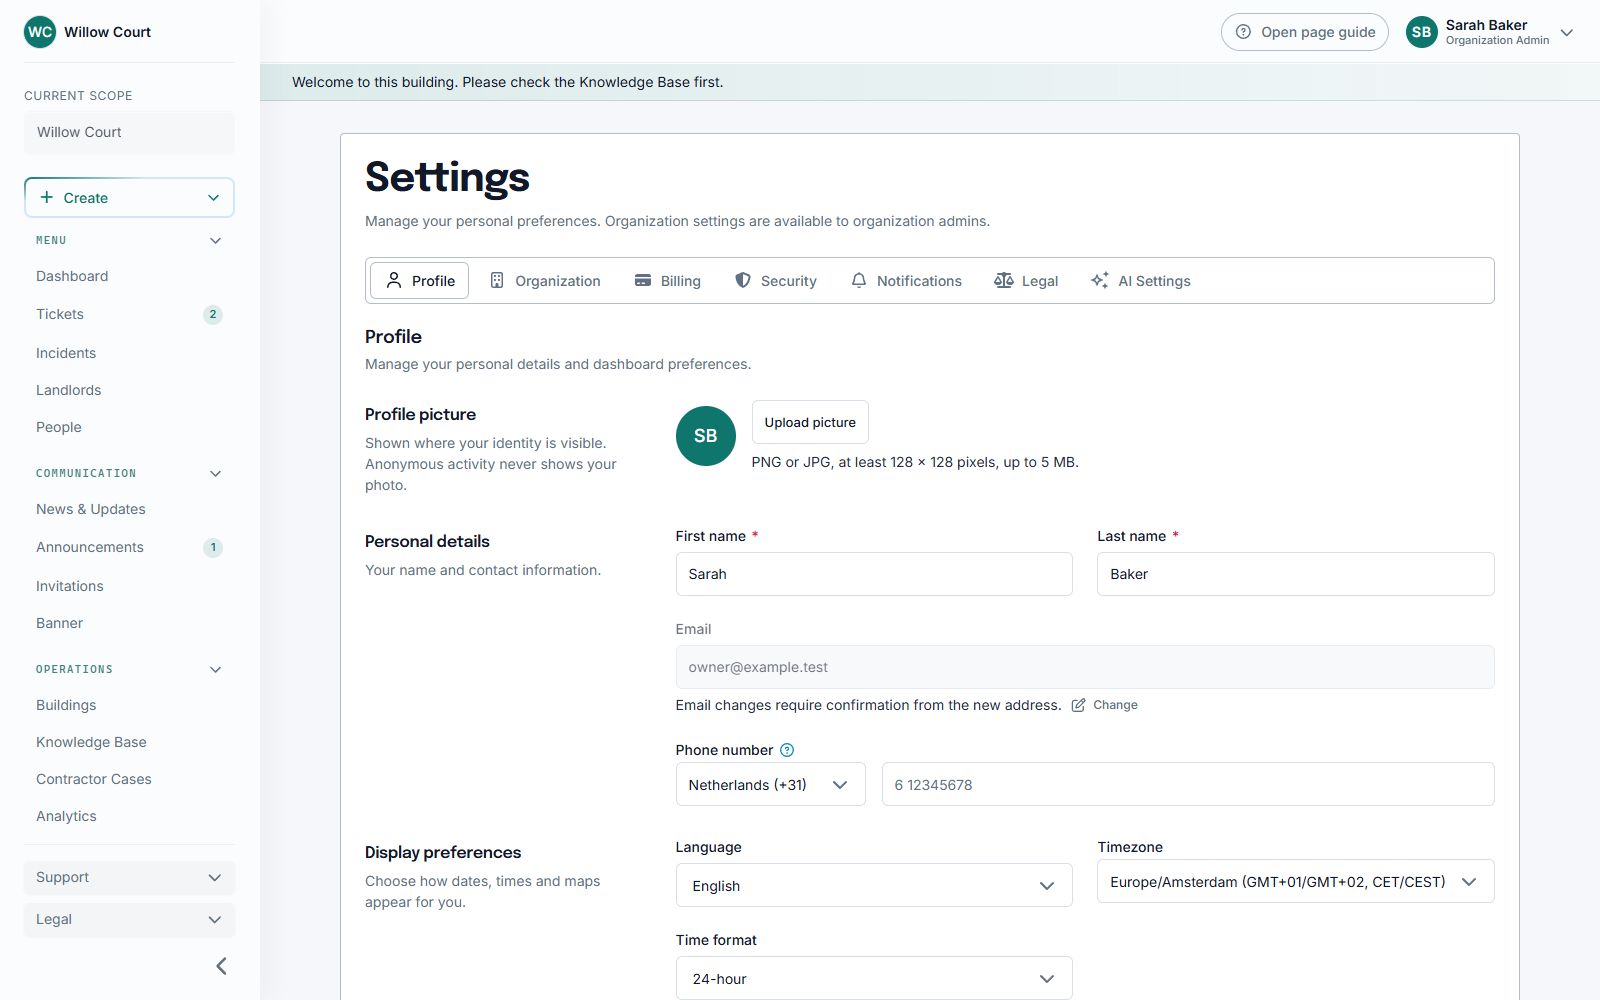Click the Change email link
Viewport: 1600px width, 1000px height.
(1105, 705)
